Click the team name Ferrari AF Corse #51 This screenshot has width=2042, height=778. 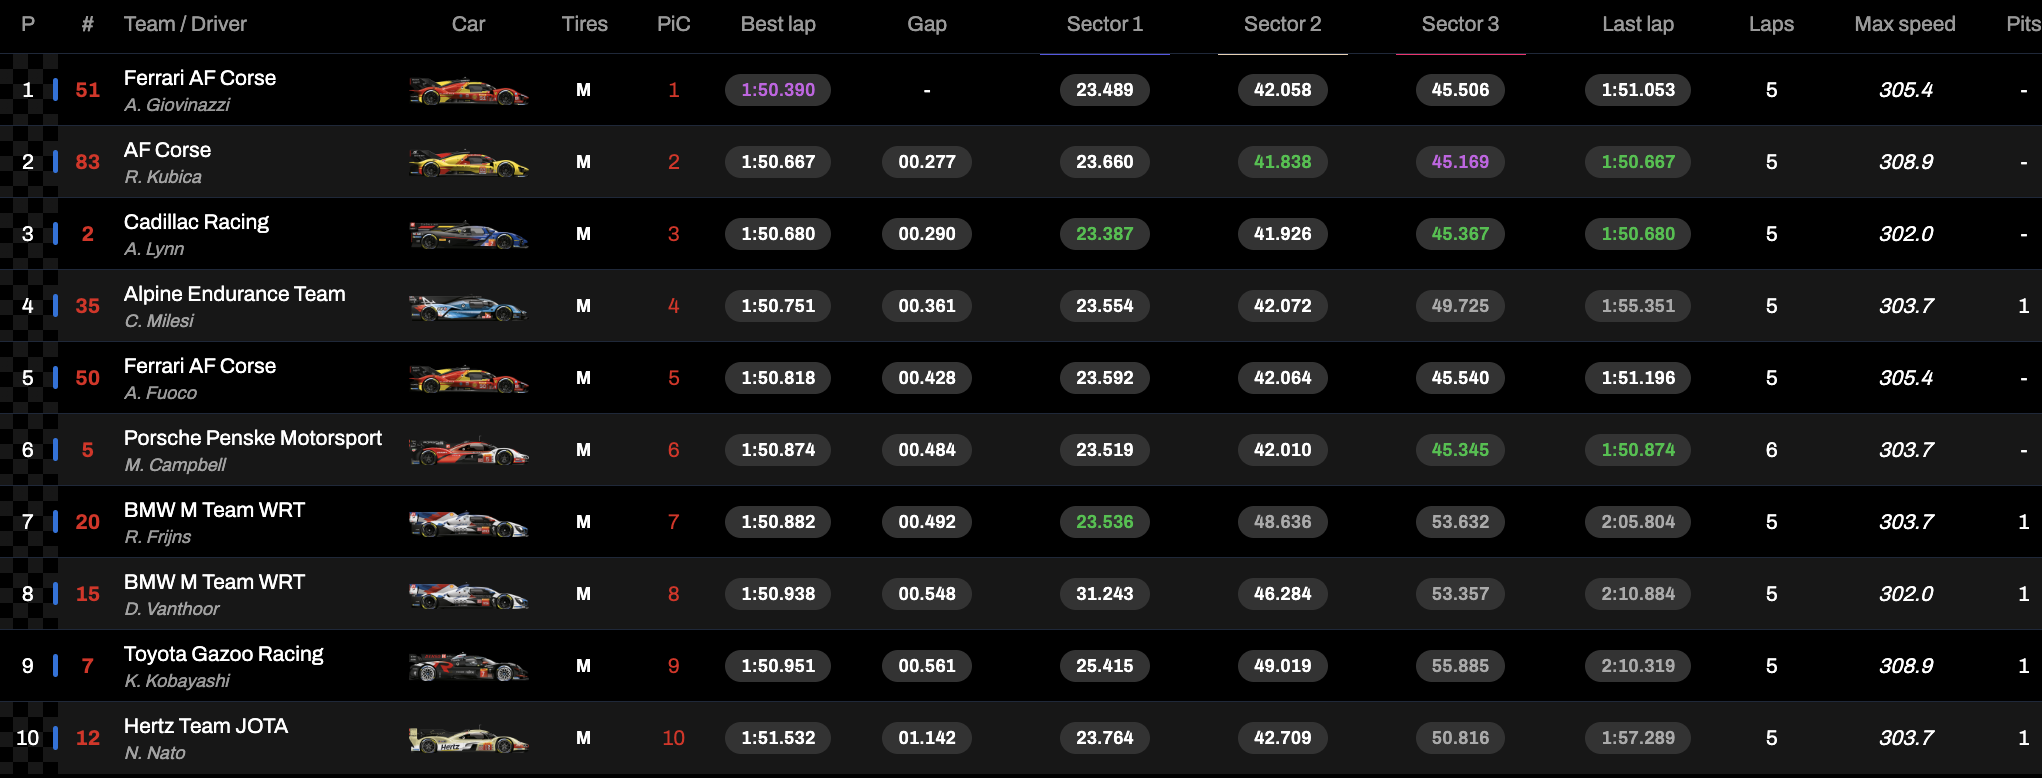click(x=200, y=78)
